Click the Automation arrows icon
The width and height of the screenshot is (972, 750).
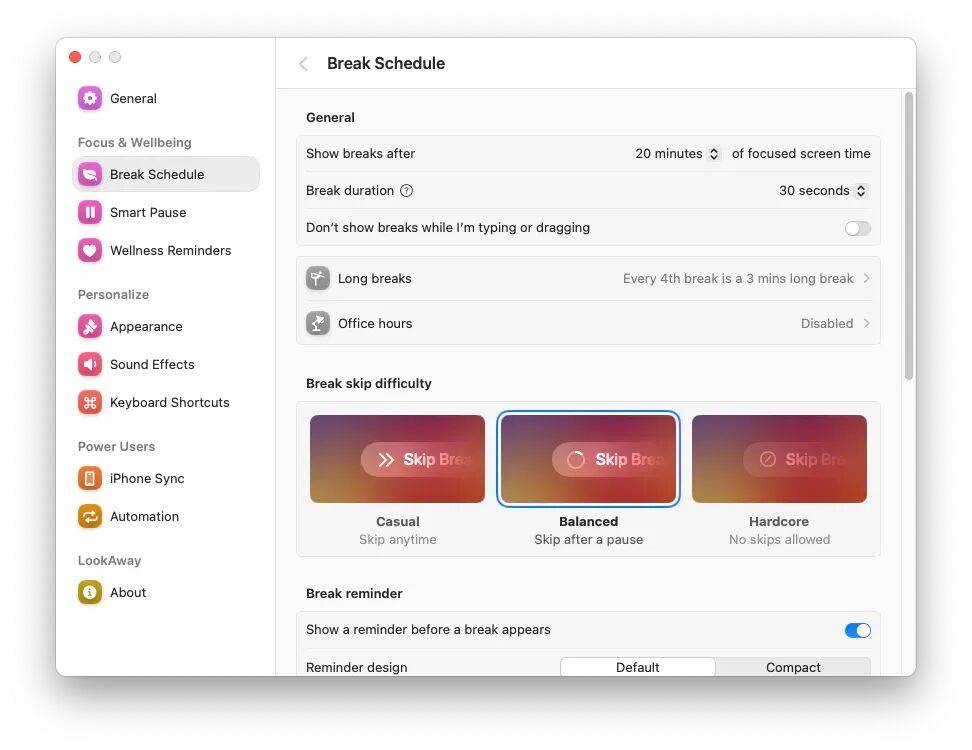coord(88,516)
